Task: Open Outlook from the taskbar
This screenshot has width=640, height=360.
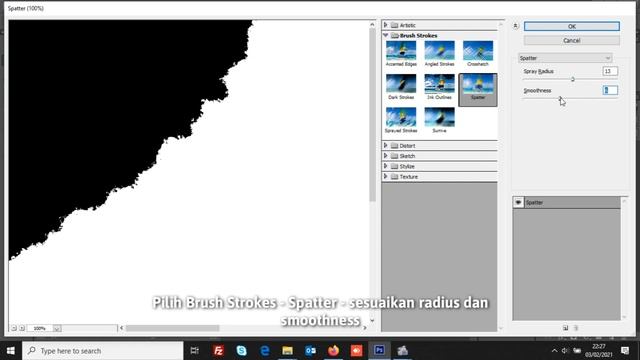Action: click(310, 351)
